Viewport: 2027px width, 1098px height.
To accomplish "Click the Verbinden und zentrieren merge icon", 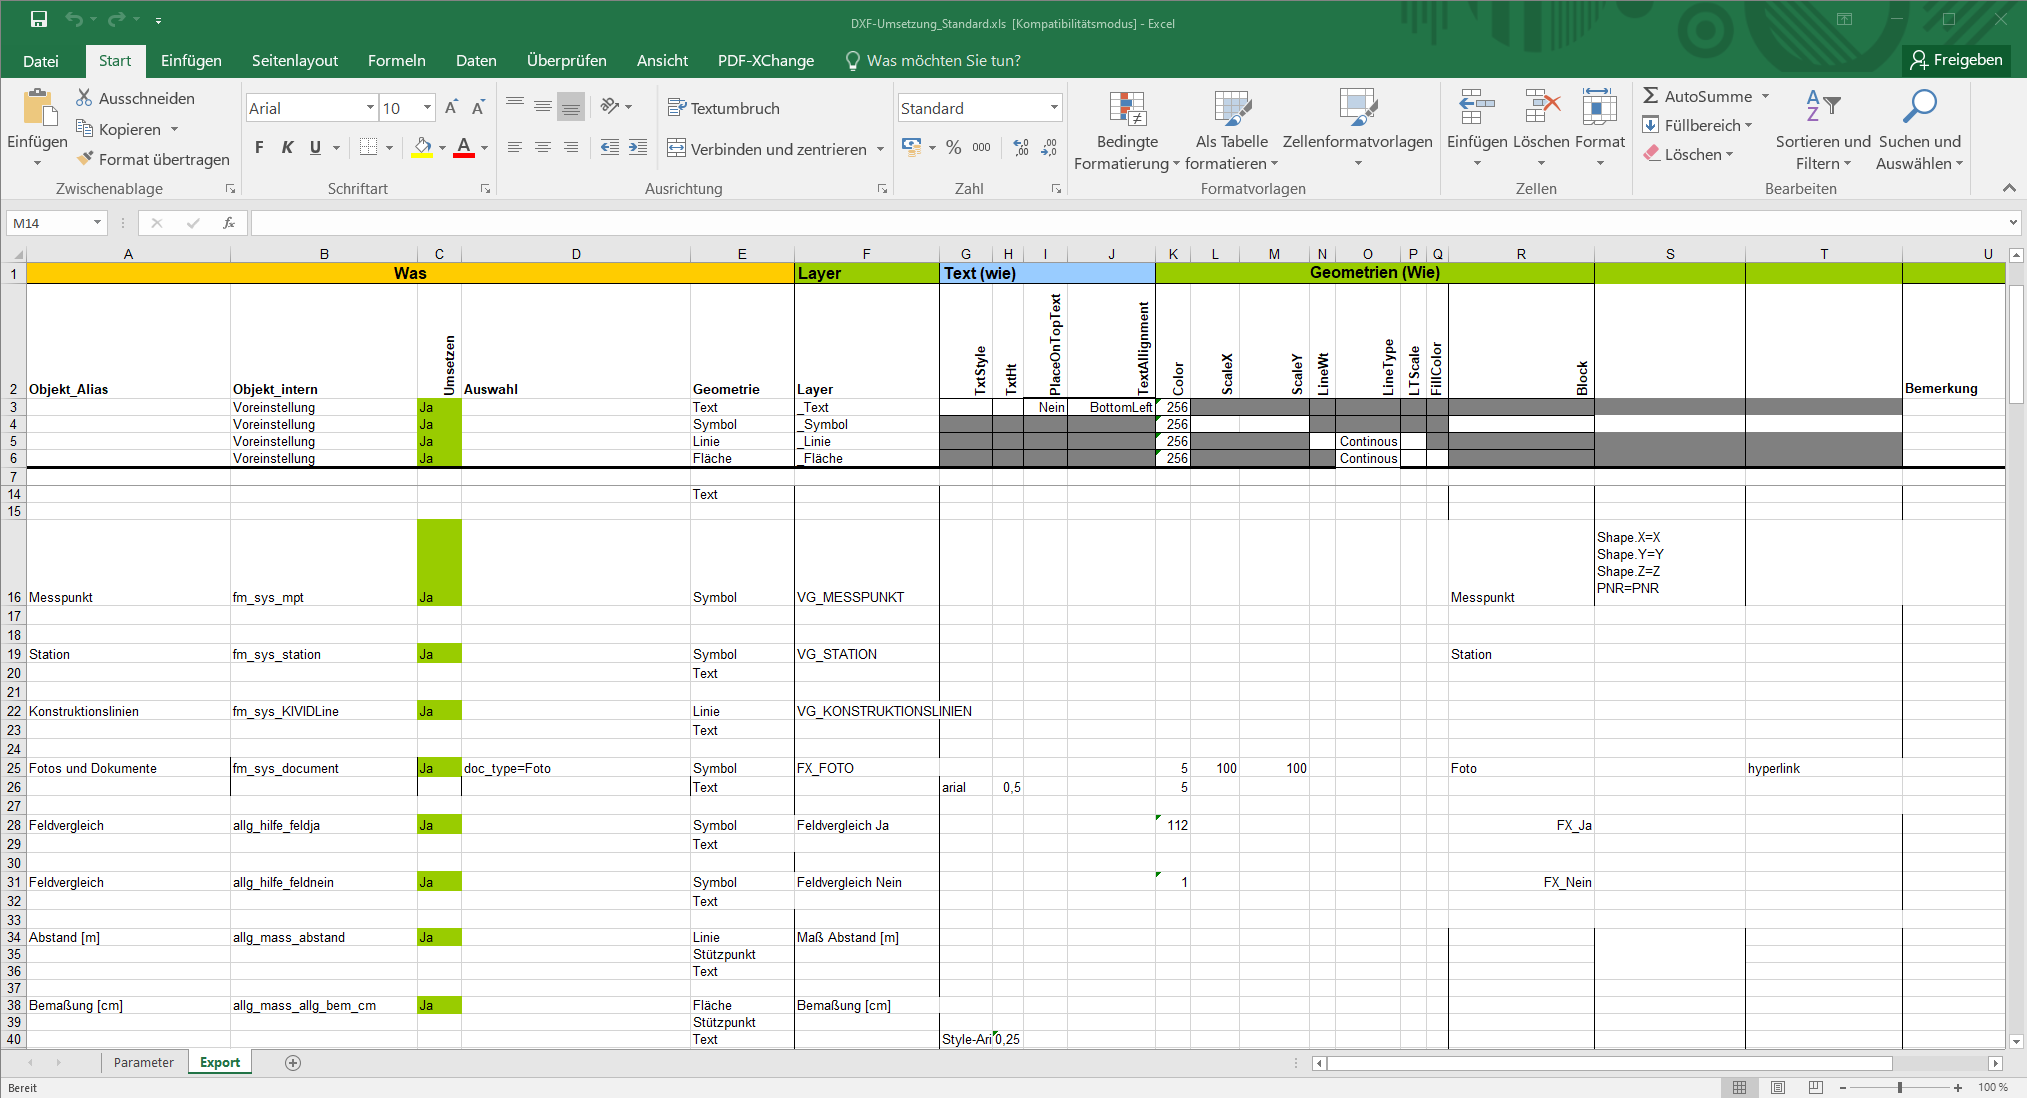I will coord(677,148).
